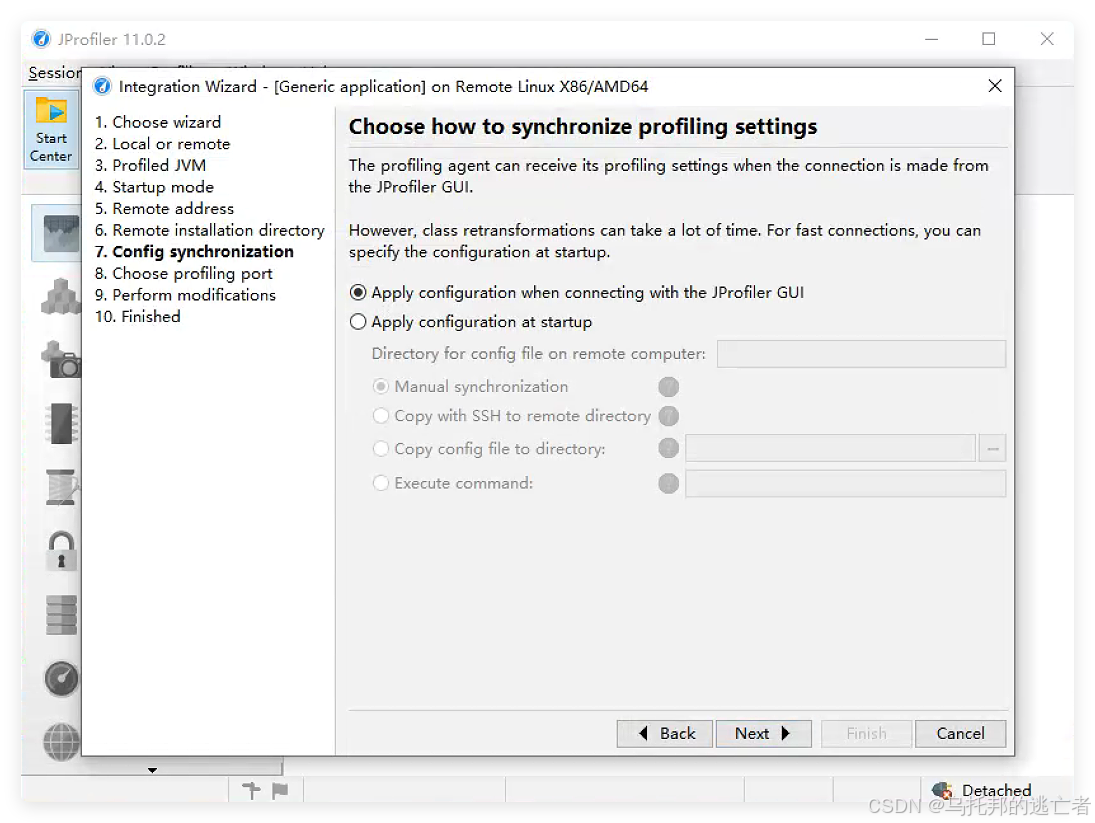
Task: Minimize the JProfiler main window
Action: [x=931, y=39]
